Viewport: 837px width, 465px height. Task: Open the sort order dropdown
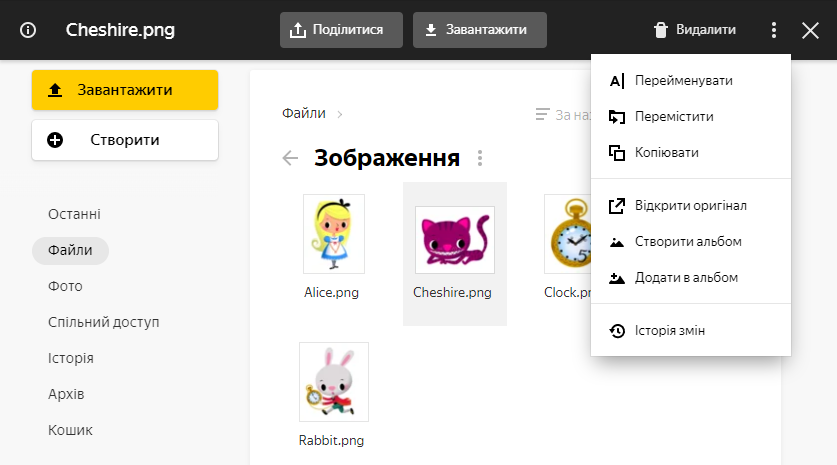[x=563, y=115]
